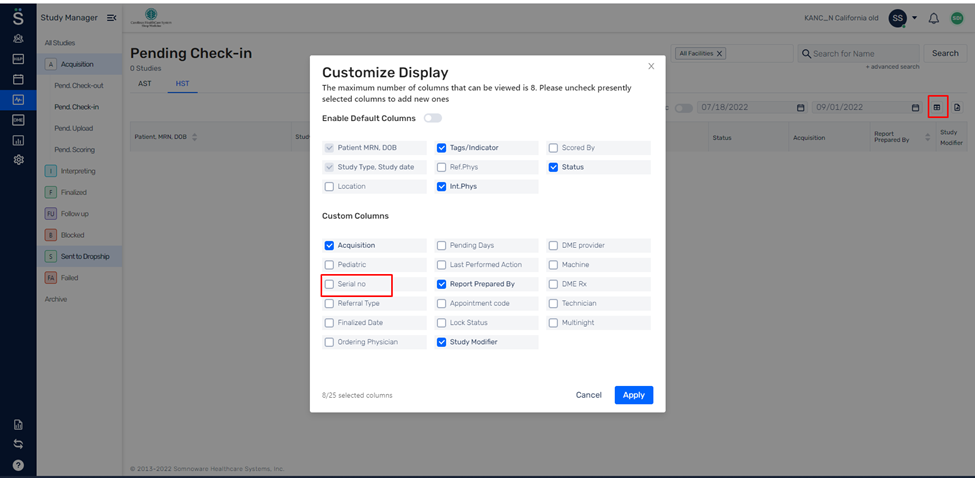
Task: Check the Machine column
Action: [553, 265]
